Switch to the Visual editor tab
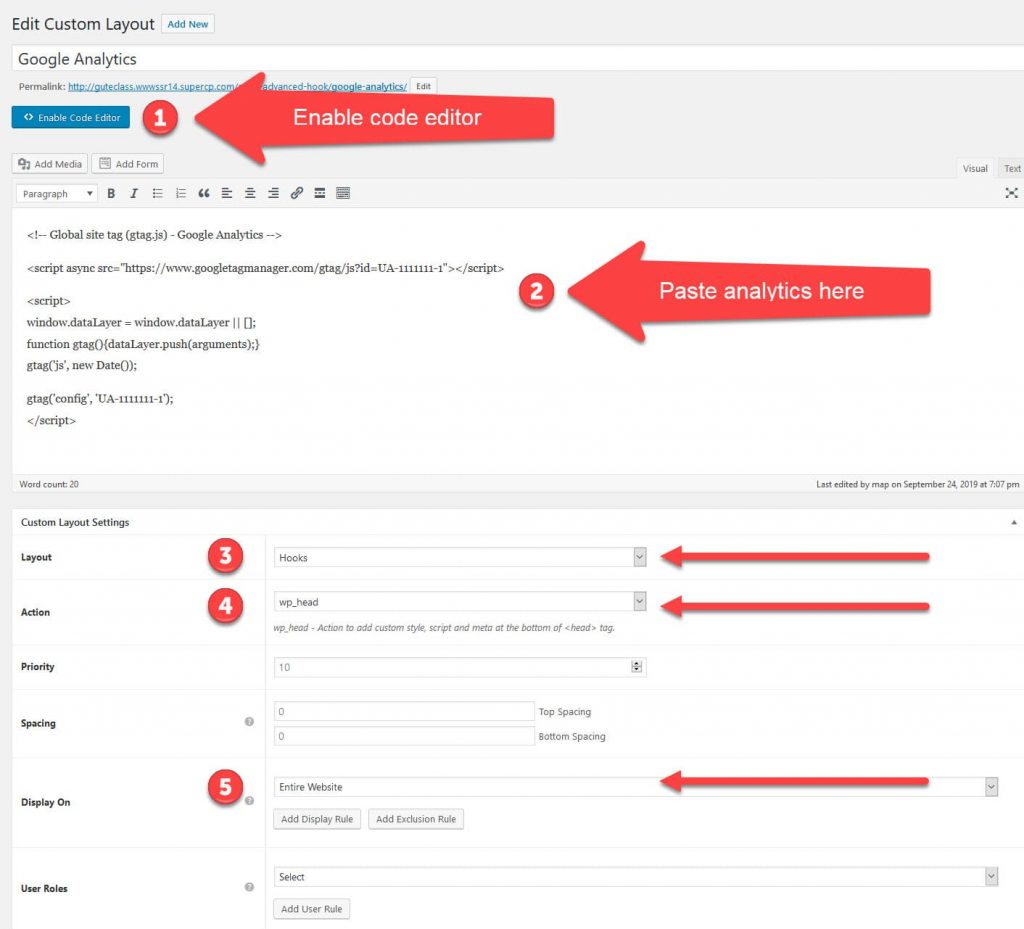Screen dimensions: 1024x929 tap(975, 168)
